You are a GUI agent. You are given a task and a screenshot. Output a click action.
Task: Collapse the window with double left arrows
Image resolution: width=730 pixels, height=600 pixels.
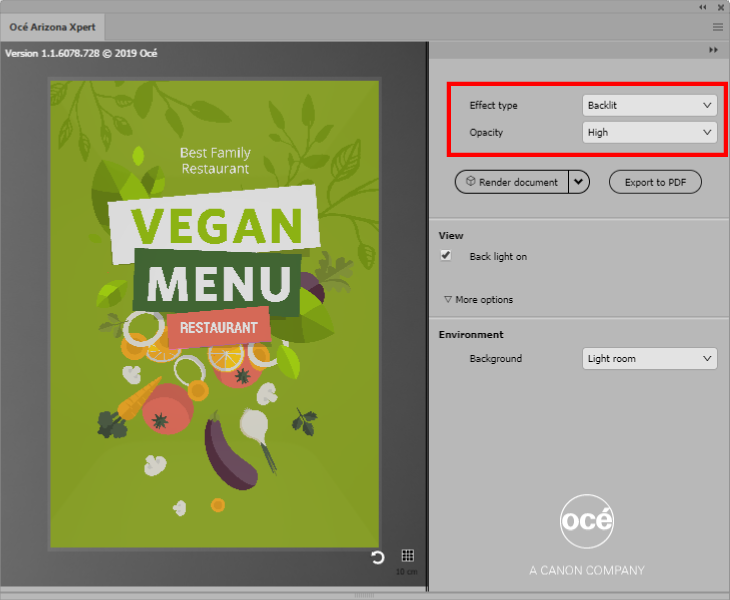point(703,7)
